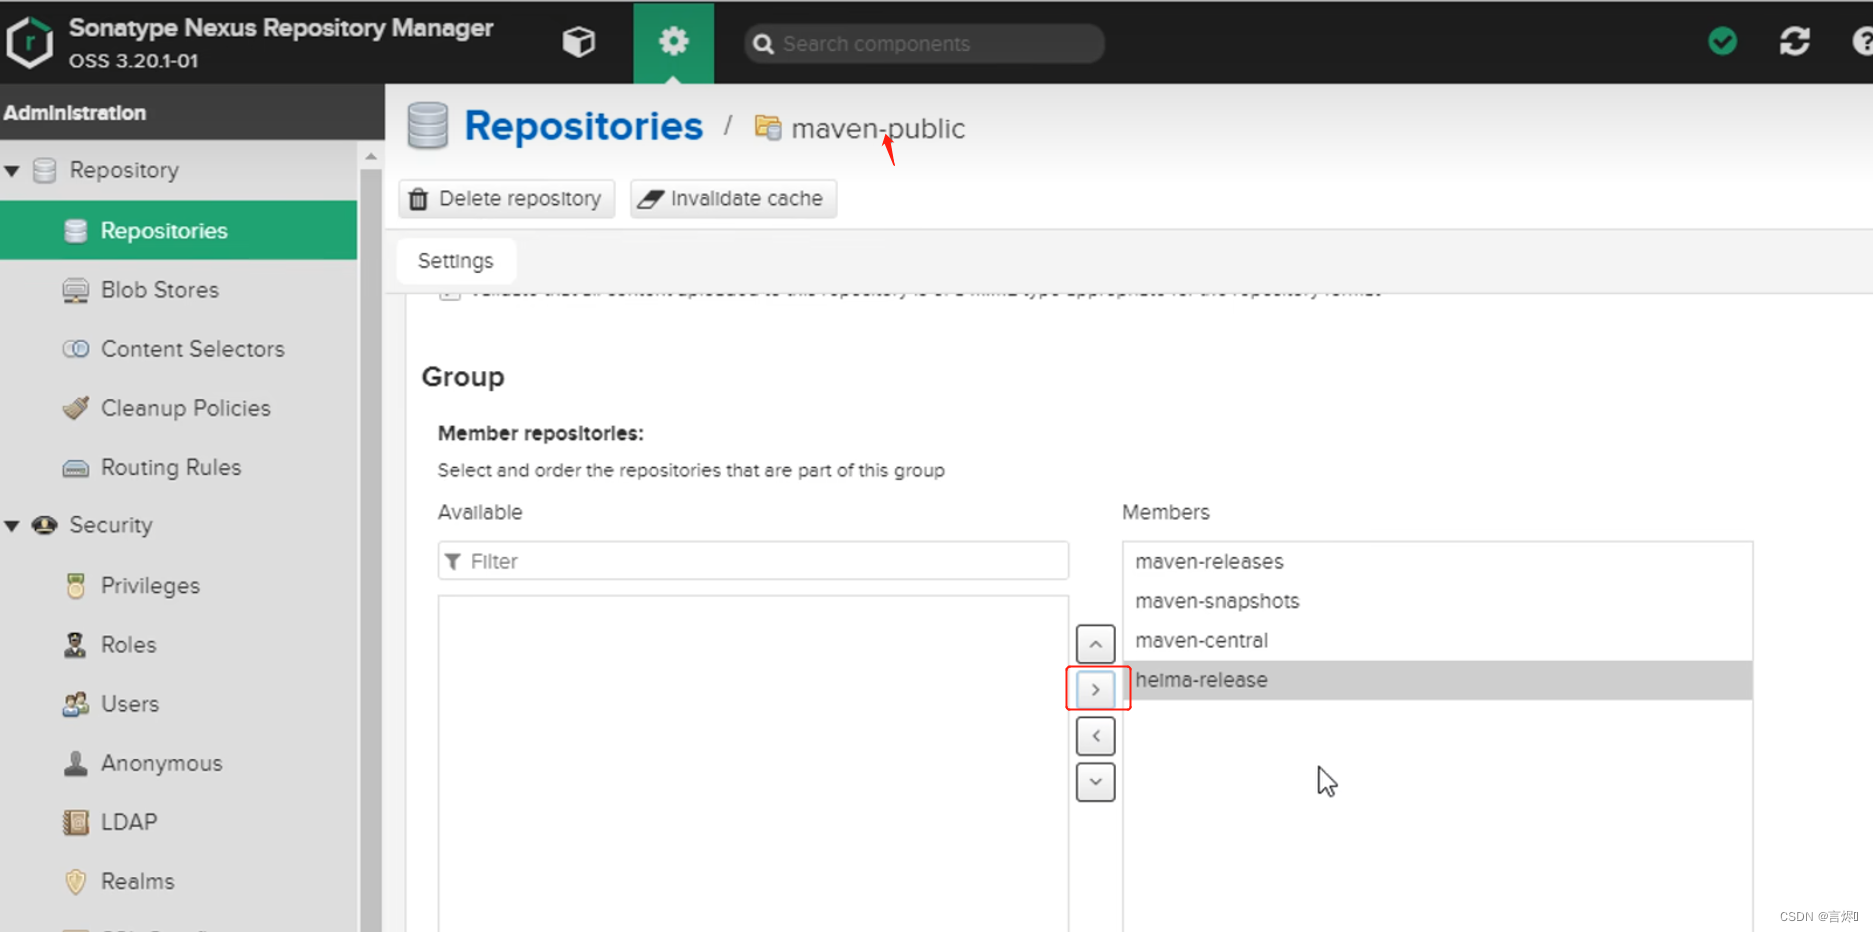Click the Blob Stores icon
This screenshot has width=1873, height=932.
pos(75,290)
